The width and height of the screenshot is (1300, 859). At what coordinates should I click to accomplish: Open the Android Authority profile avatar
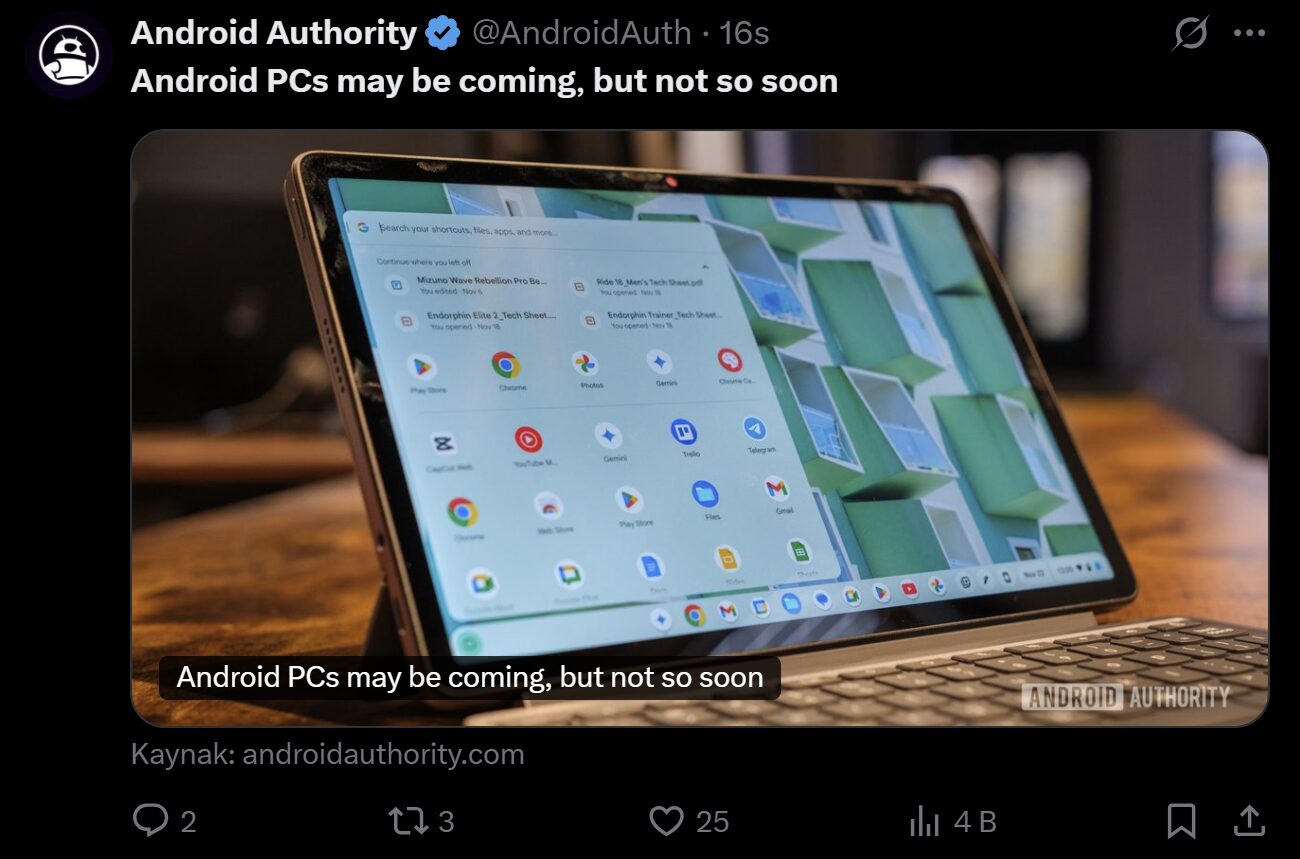pyautogui.click(x=68, y=55)
